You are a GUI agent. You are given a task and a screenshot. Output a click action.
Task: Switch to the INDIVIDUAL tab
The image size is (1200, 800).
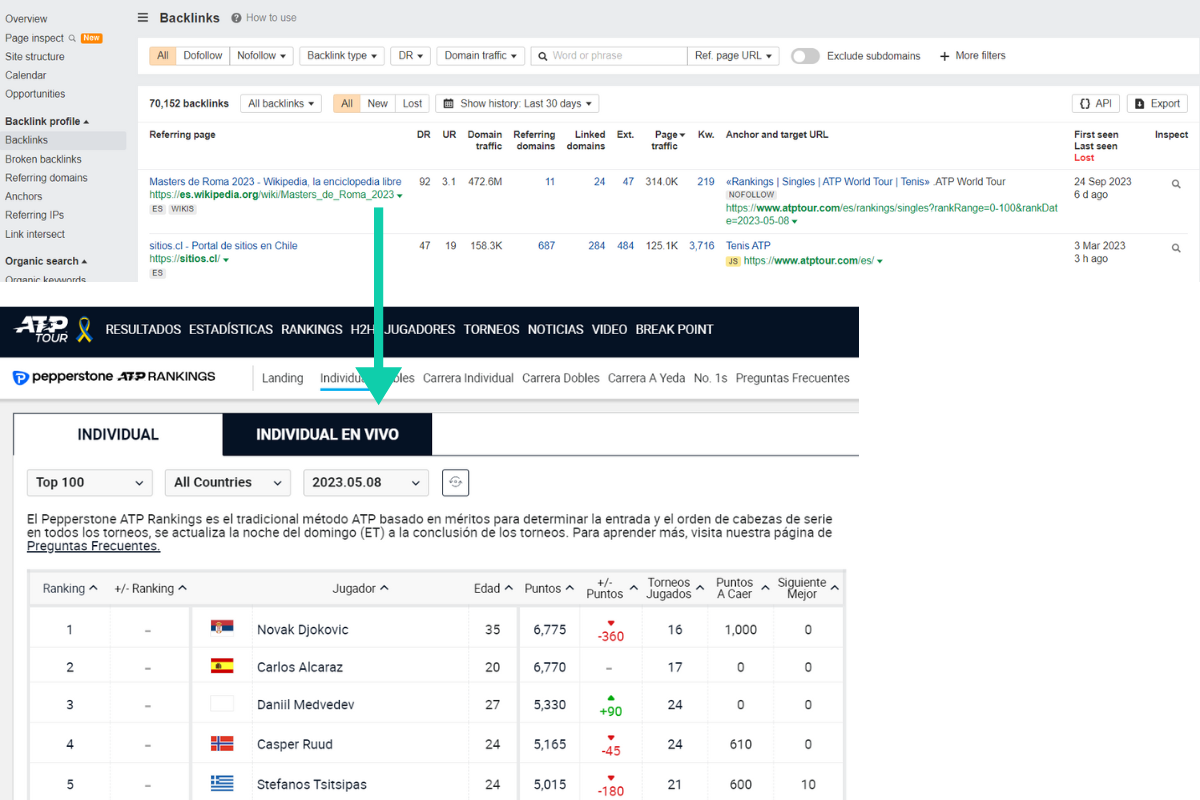tap(118, 434)
